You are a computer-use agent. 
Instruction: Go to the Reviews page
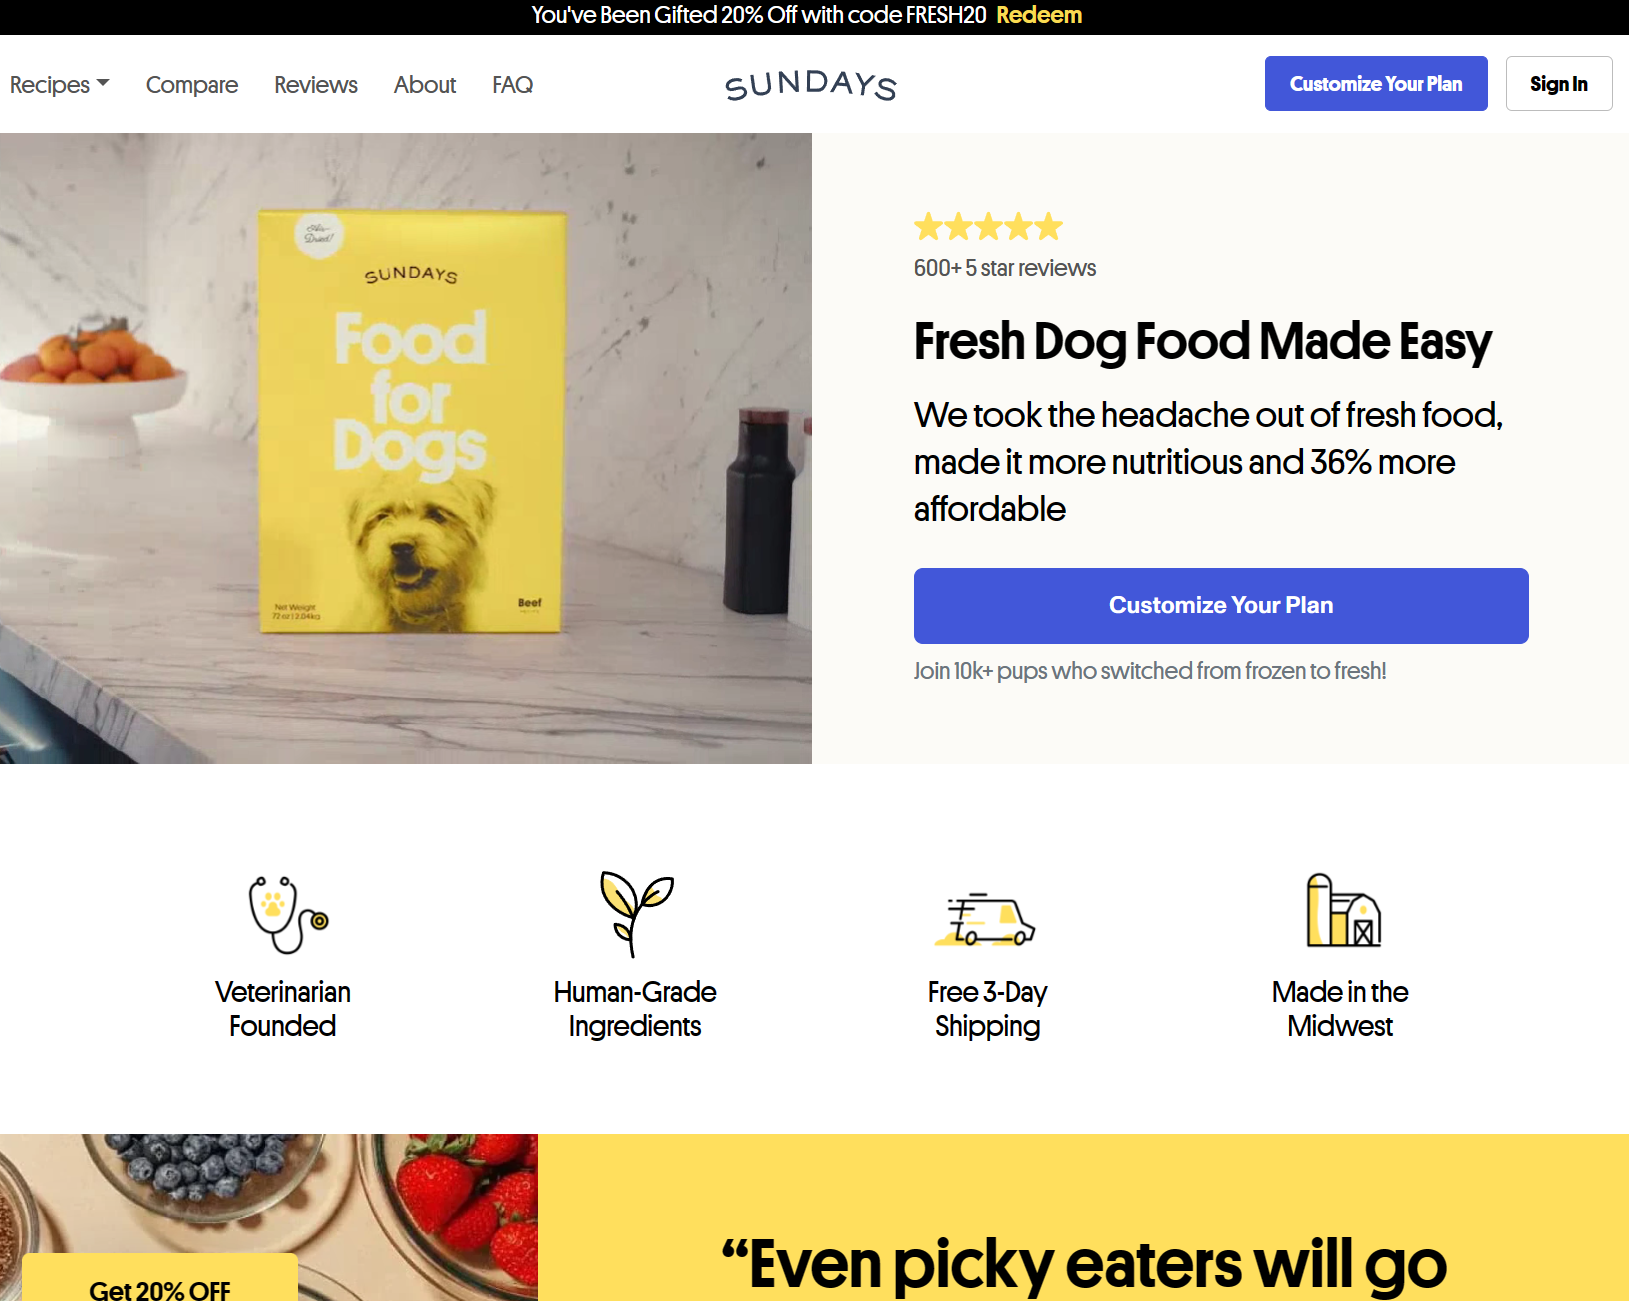point(316,85)
